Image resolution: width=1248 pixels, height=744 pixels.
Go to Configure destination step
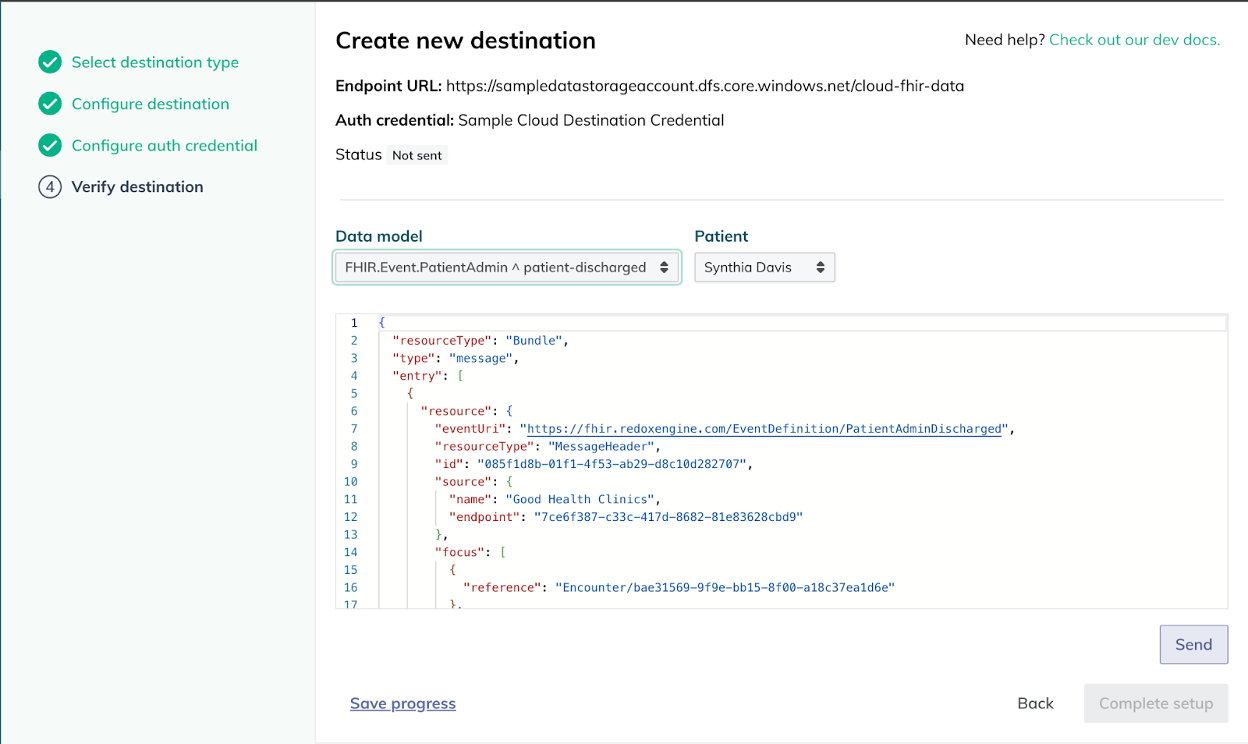(150, 104)
